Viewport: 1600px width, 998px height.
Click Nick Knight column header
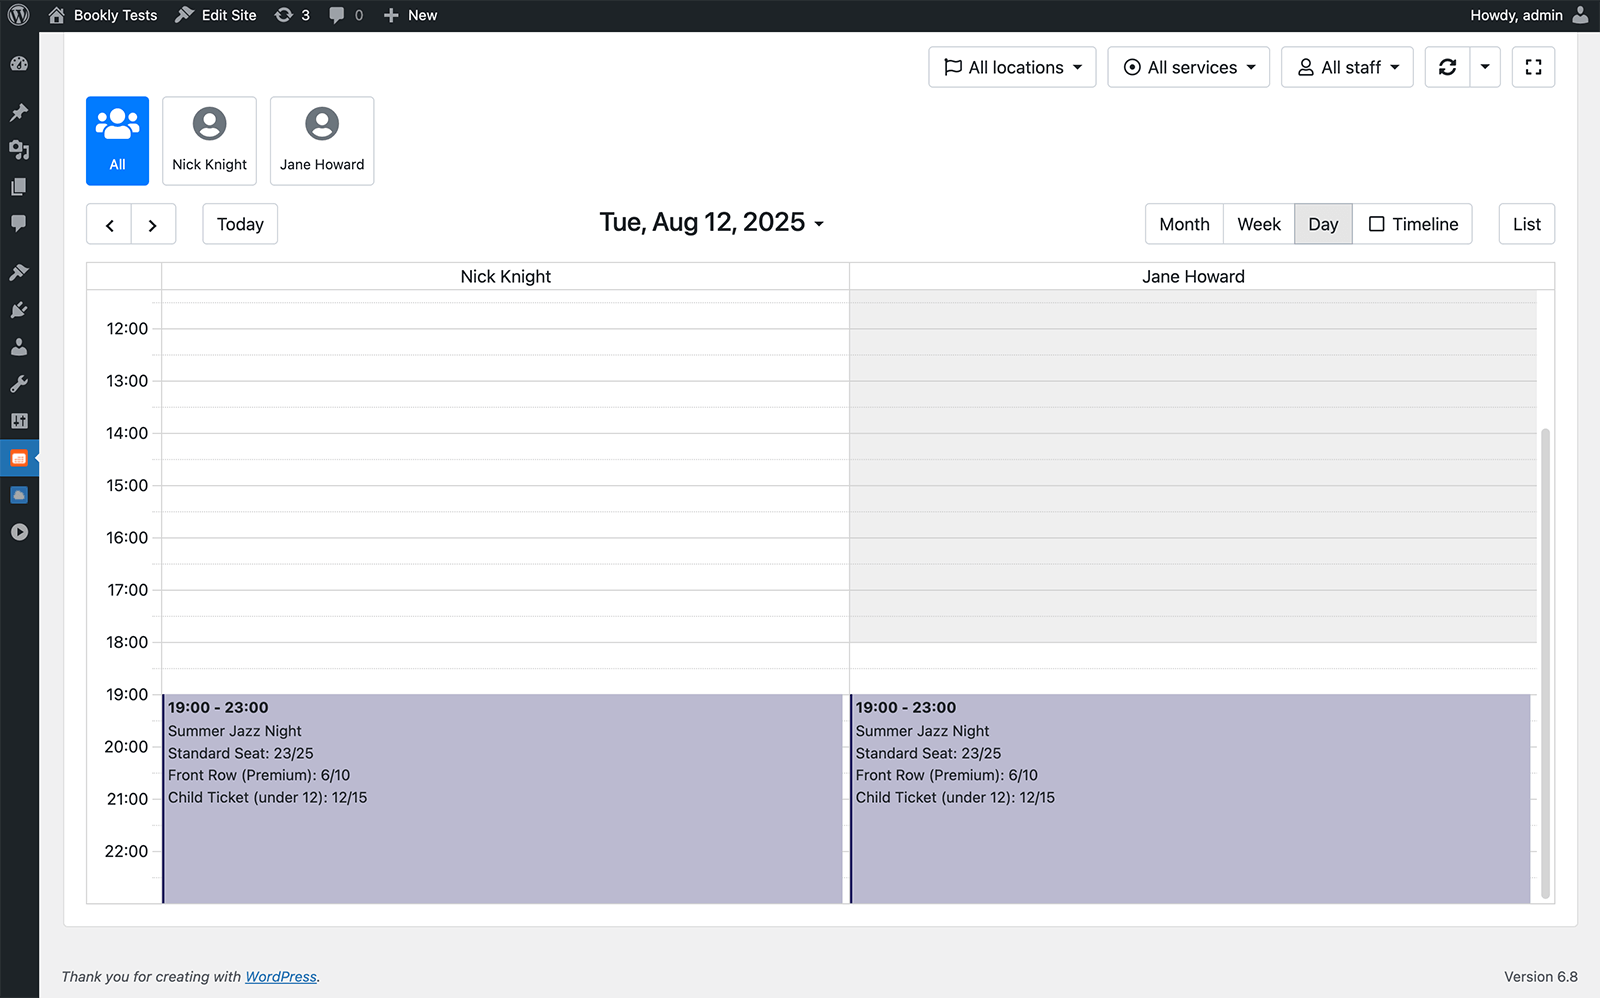505,277
